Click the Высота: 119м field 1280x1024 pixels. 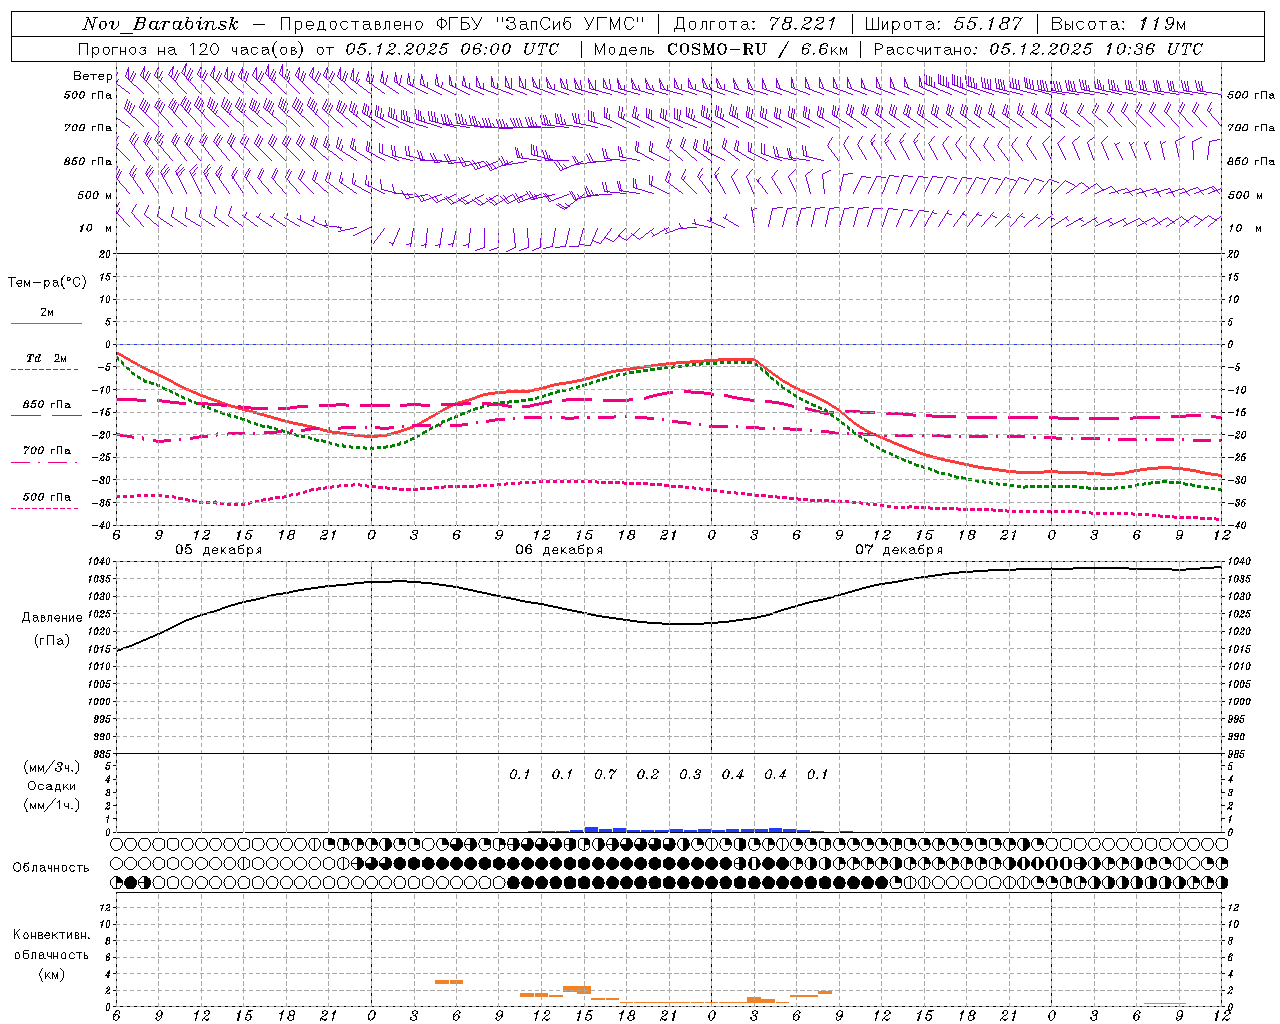pos(1120,24)
